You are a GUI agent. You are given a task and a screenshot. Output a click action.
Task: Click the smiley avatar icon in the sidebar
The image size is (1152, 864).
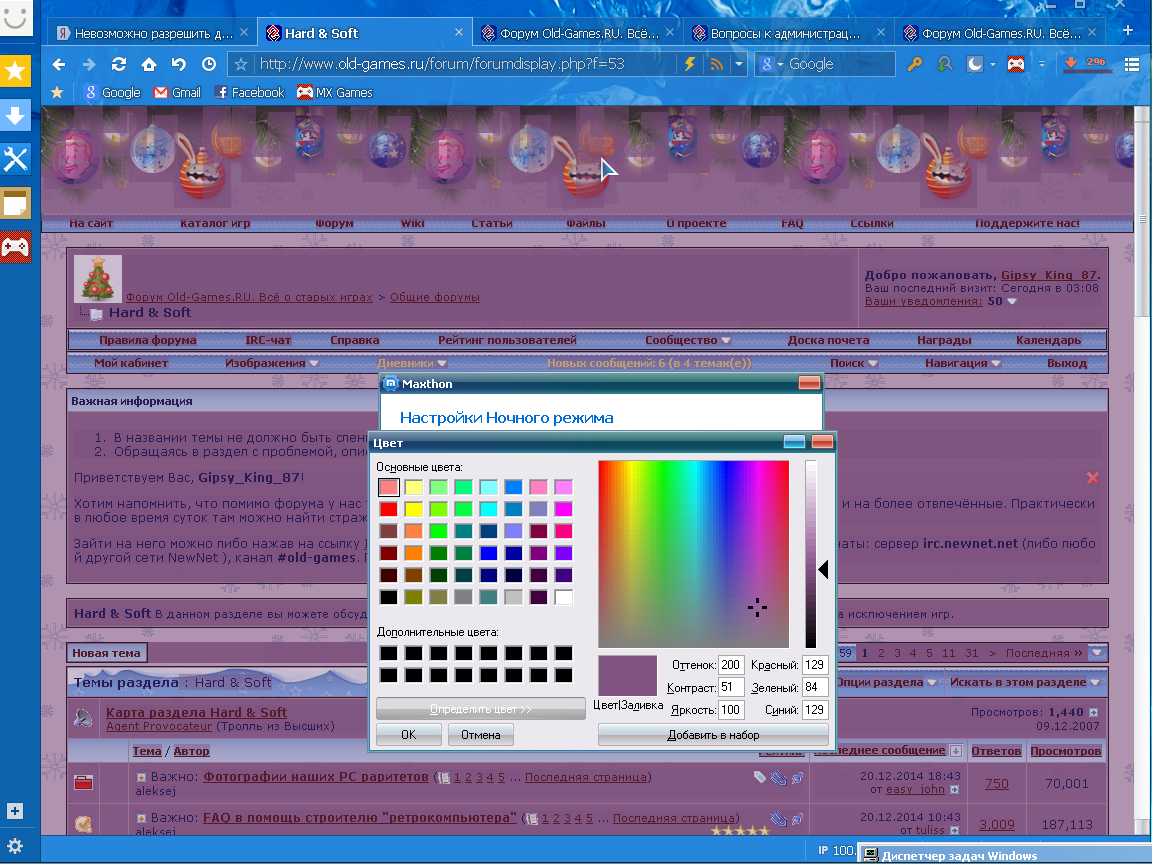click(15, 16)
